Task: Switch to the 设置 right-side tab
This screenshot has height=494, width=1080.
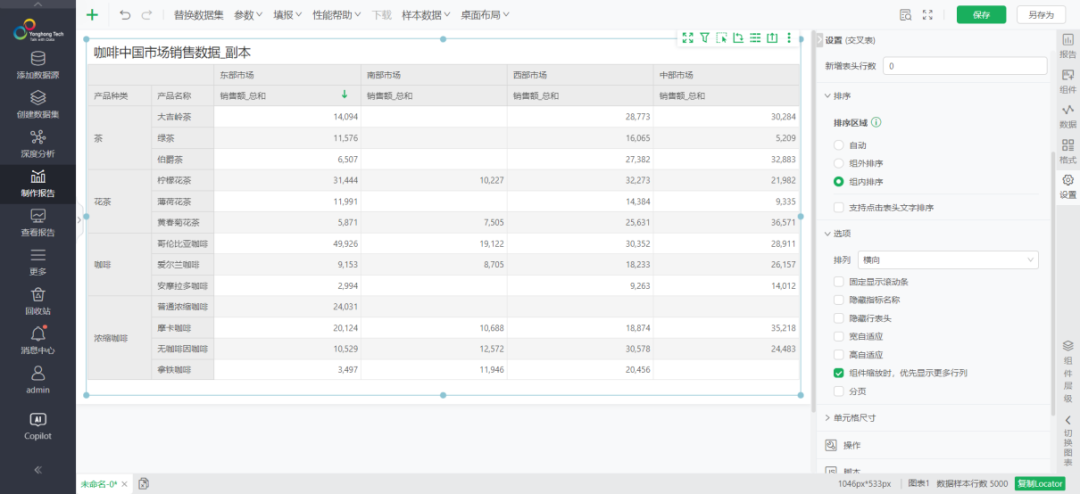Action: (x=1068, y=187)
